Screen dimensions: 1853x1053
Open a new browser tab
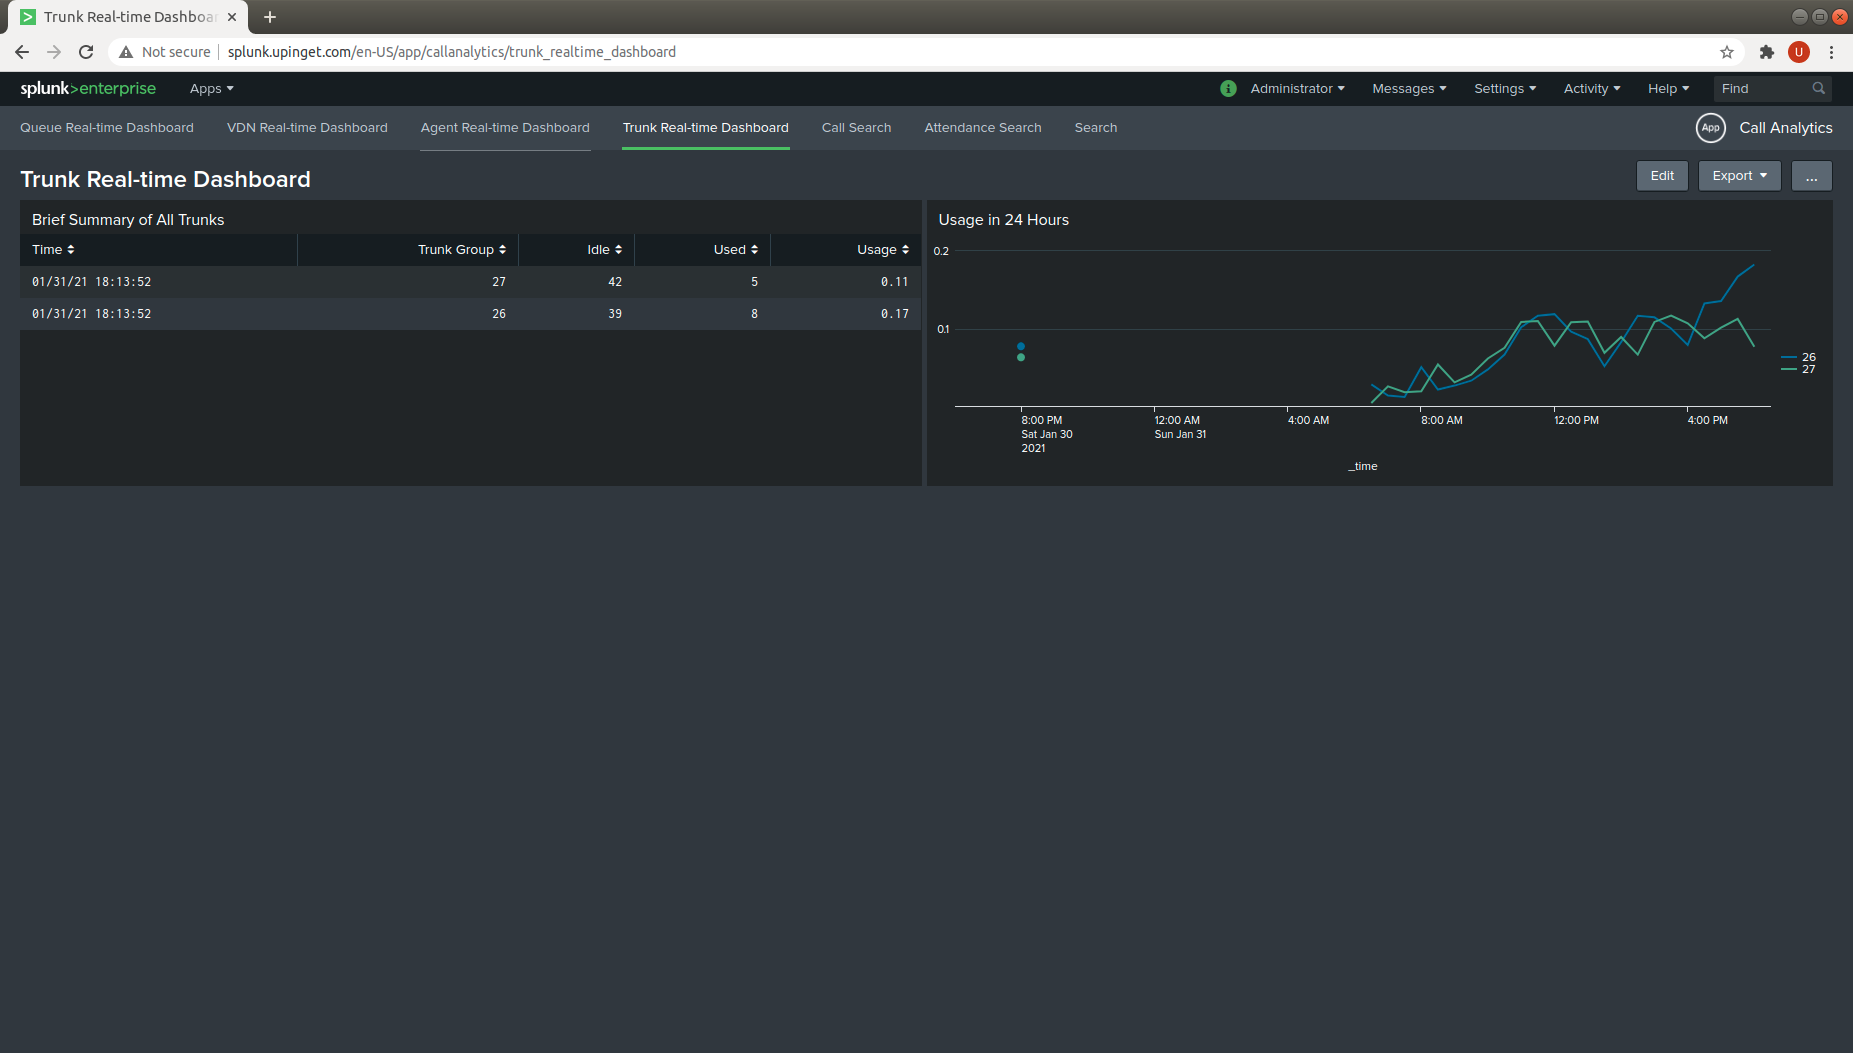click(x=270, y=17)
